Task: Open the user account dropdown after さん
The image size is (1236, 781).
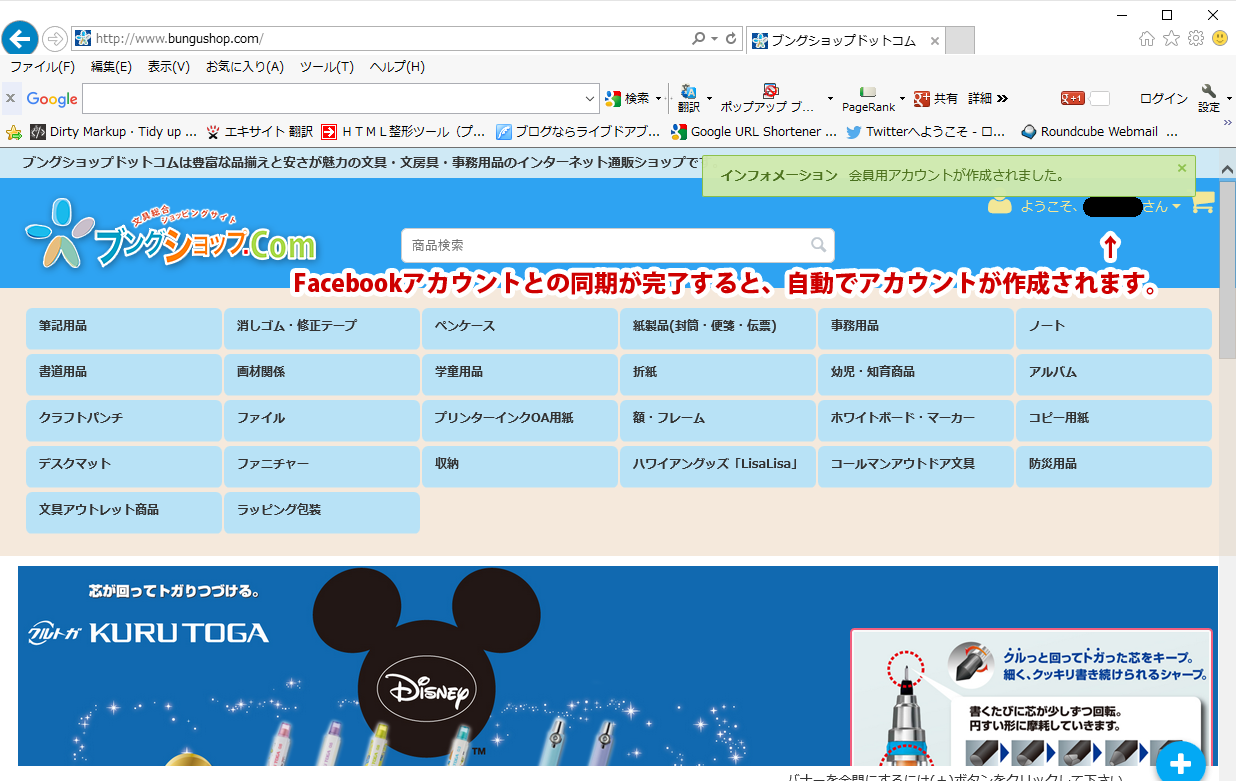Action: click(1176, 206)
